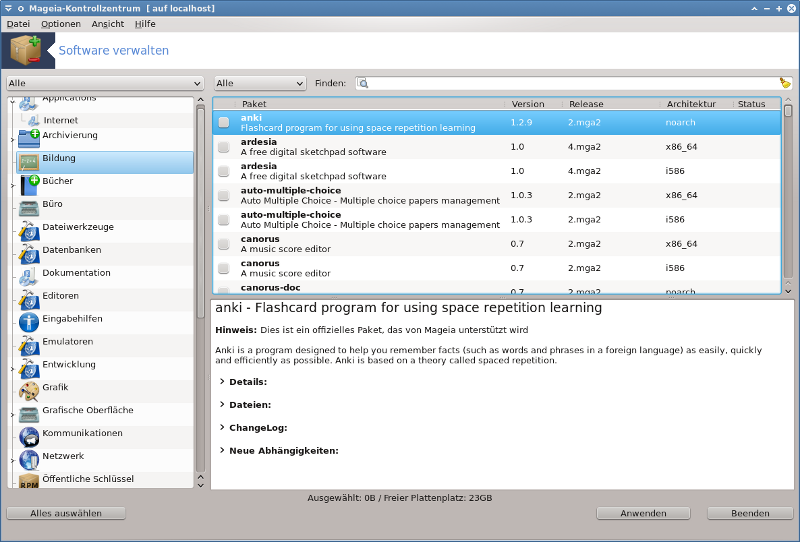Open the Hilfe menu
Viewport: 800px width, 542px height.
coord(145,24)
